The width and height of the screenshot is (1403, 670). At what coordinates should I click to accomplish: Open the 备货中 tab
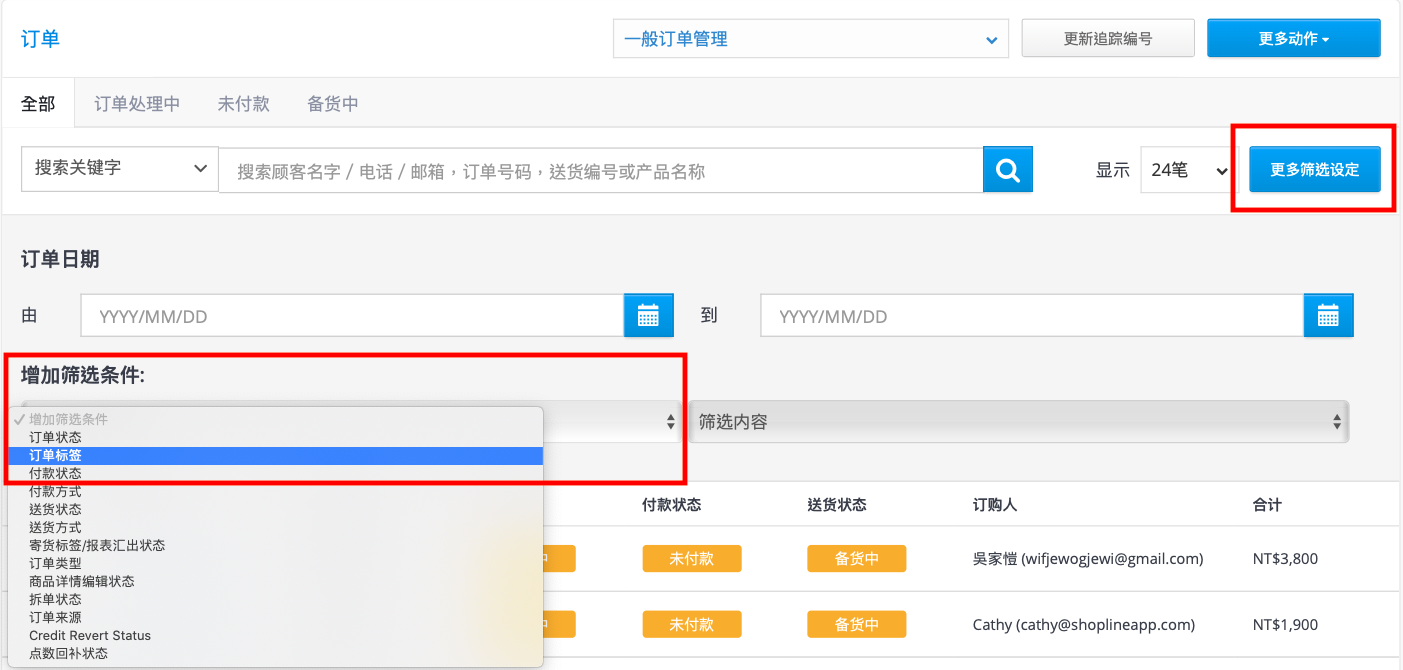(x=333, y=104)
